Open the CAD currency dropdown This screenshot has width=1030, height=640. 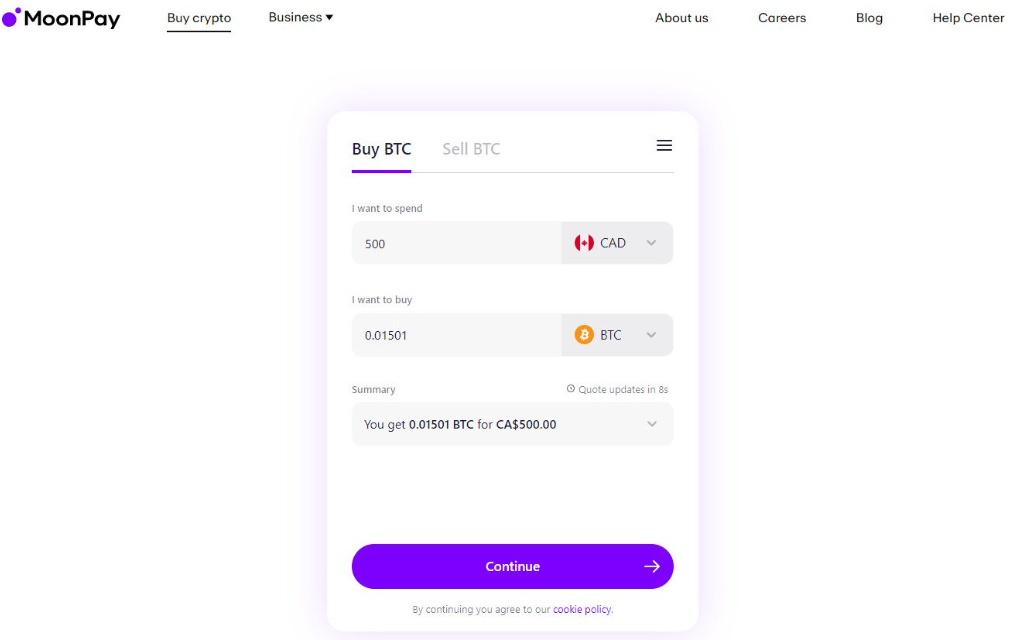point(651,242)
